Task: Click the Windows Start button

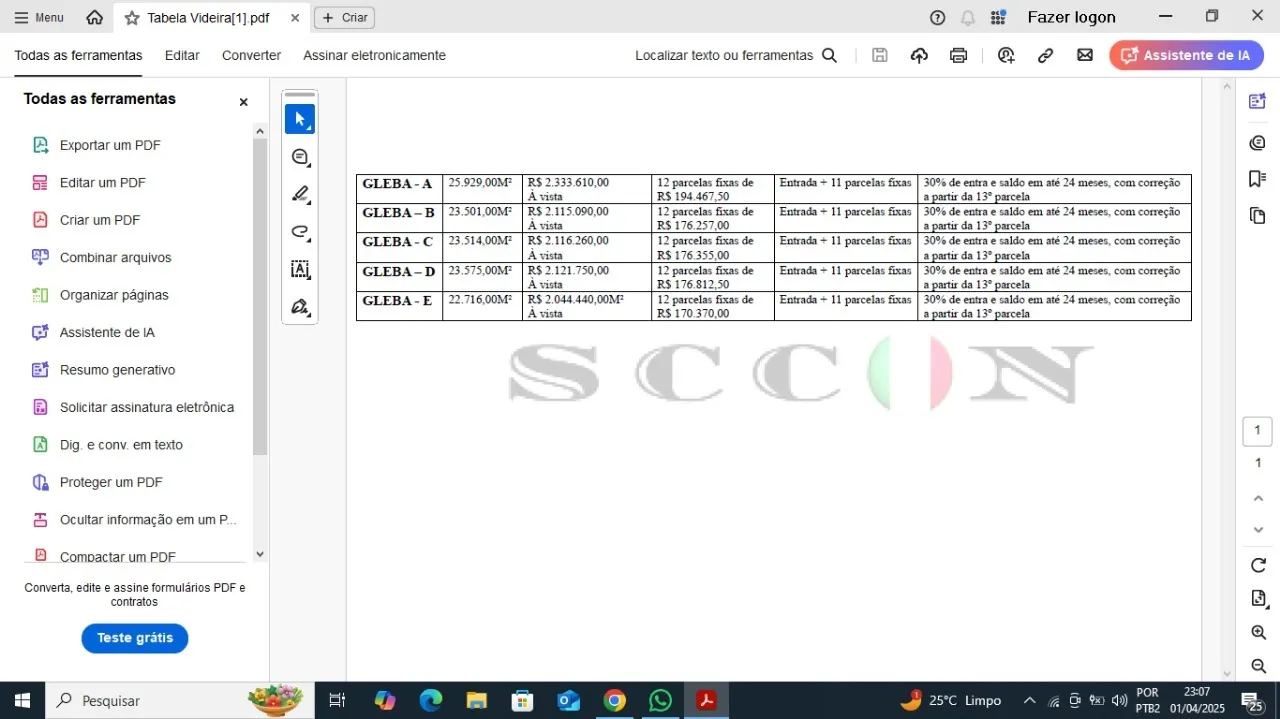Action: (22, 701)
